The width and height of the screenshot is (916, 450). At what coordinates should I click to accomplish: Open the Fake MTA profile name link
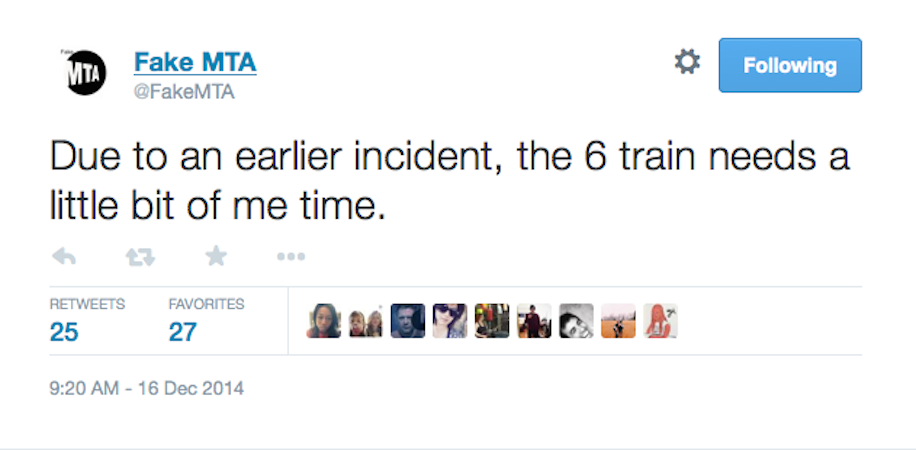click(195, 62)
